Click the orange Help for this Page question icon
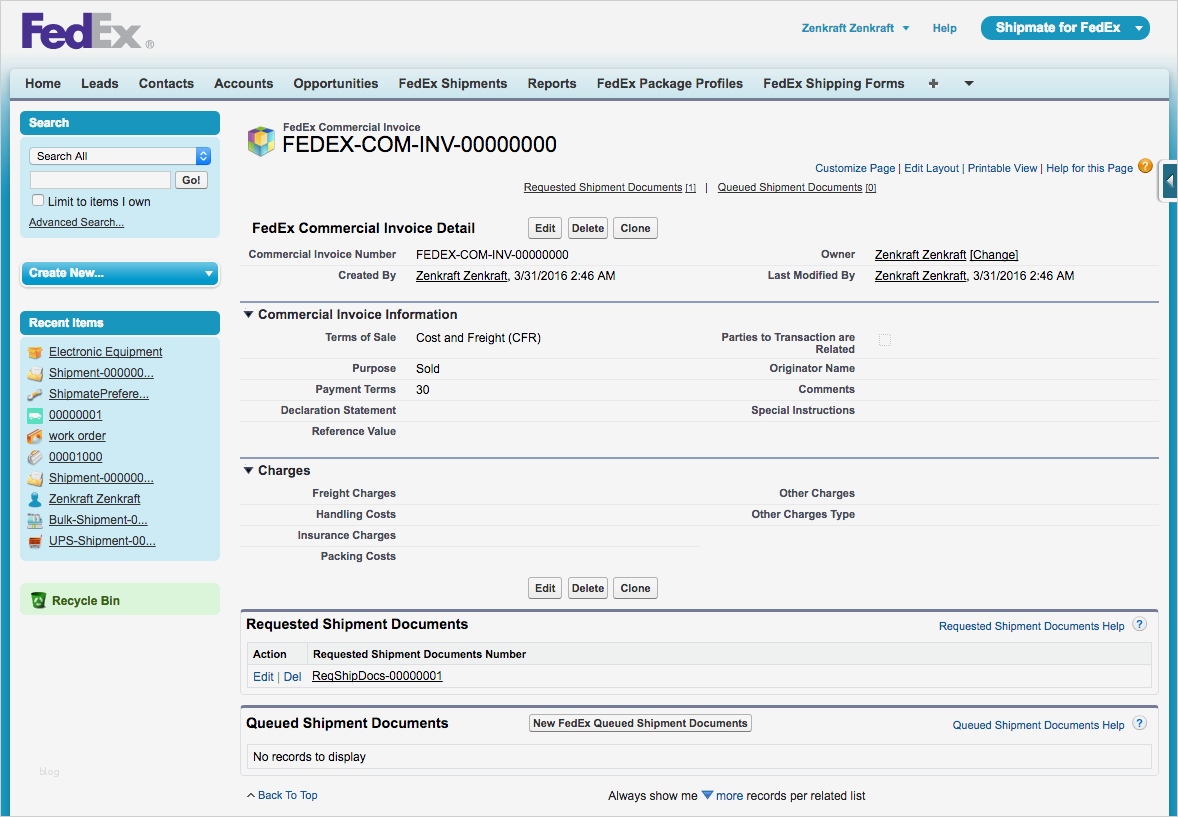The height and width of the screenshot is (817, 1178). 1145,166
